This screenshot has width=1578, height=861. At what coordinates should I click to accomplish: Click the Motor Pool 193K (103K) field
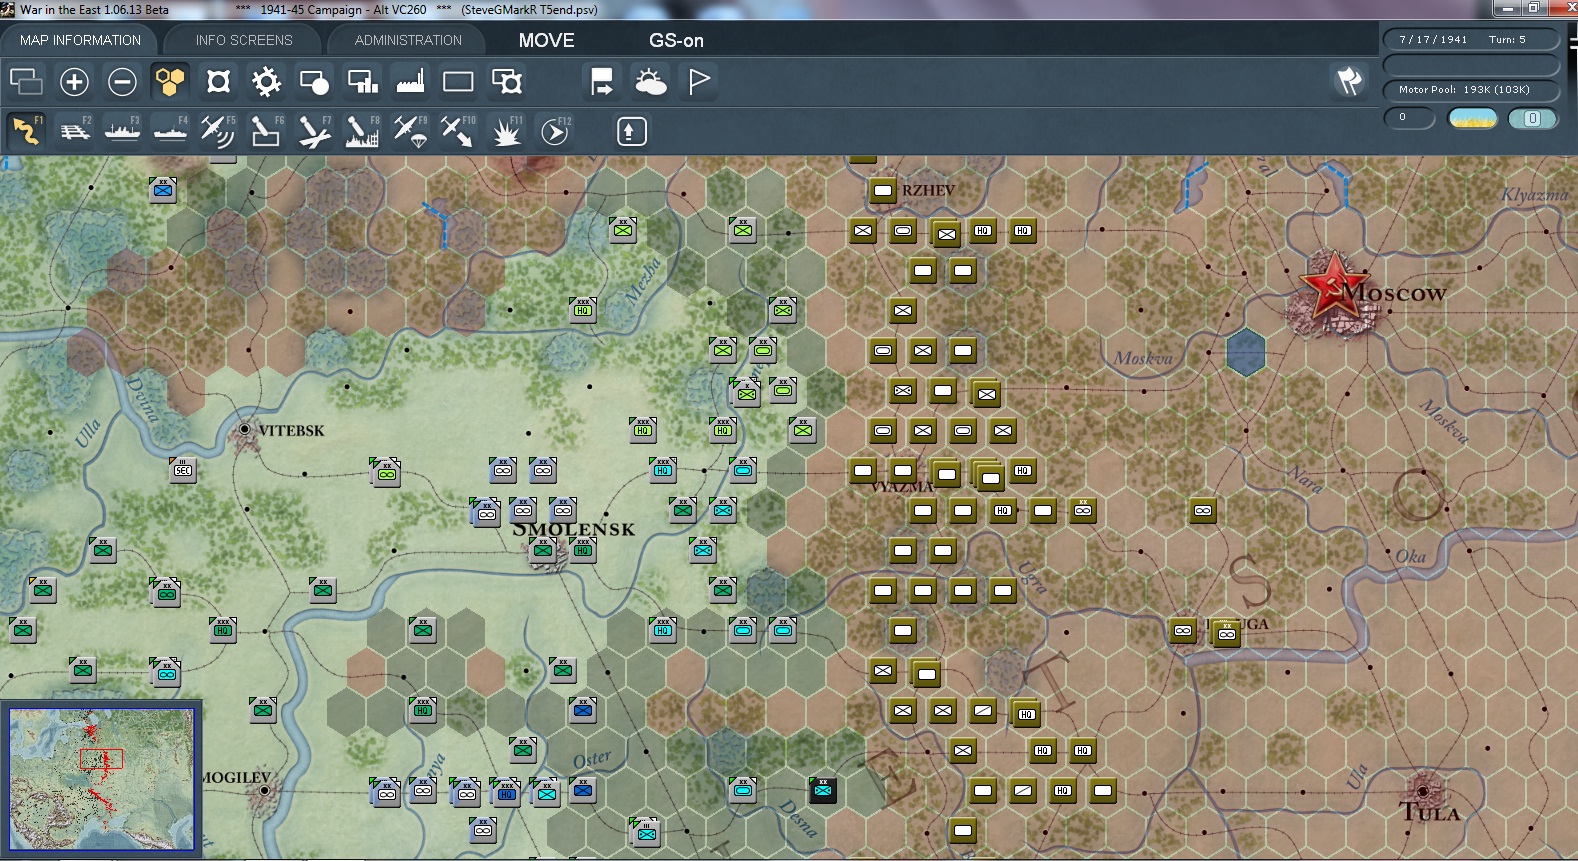(x=1471, y=90)
